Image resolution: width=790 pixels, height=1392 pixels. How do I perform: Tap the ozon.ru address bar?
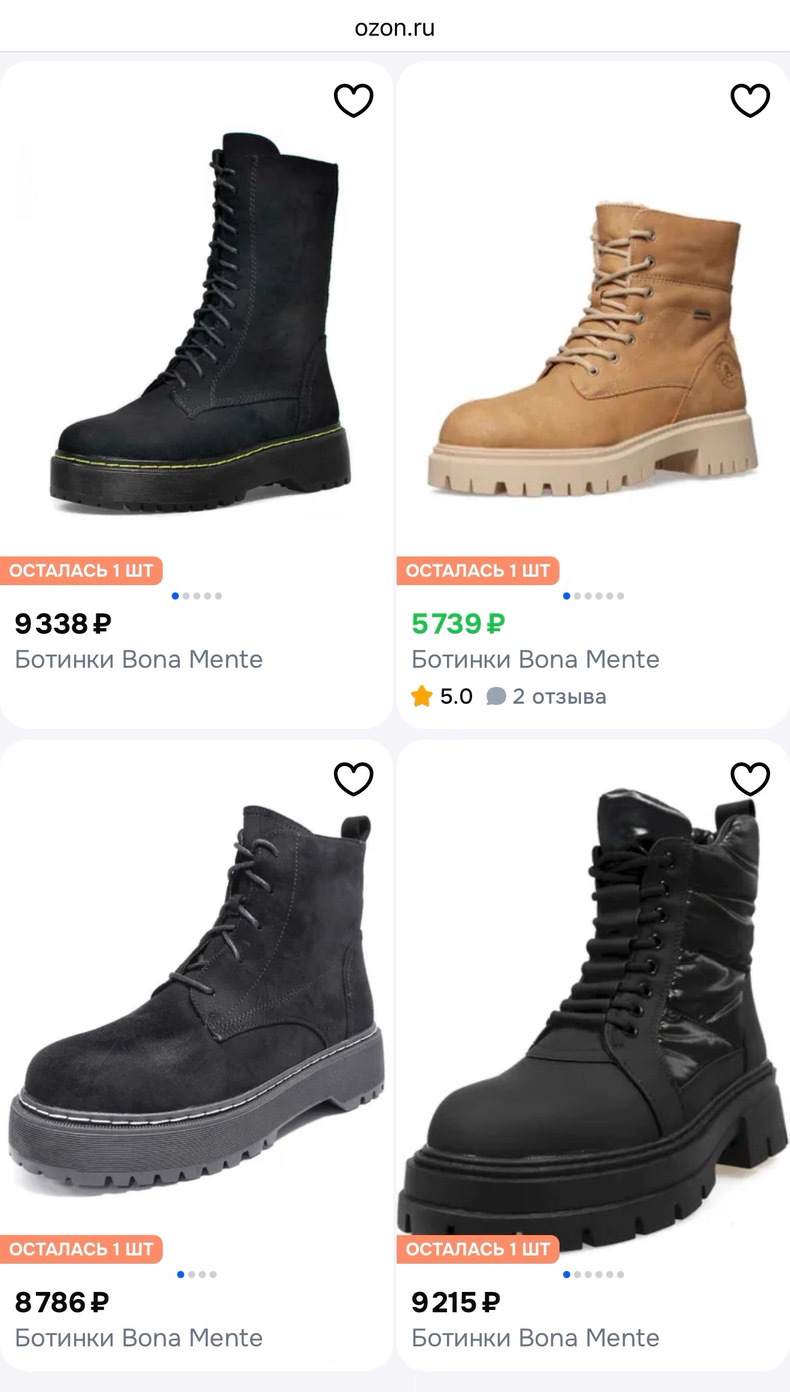coord(395,28)
